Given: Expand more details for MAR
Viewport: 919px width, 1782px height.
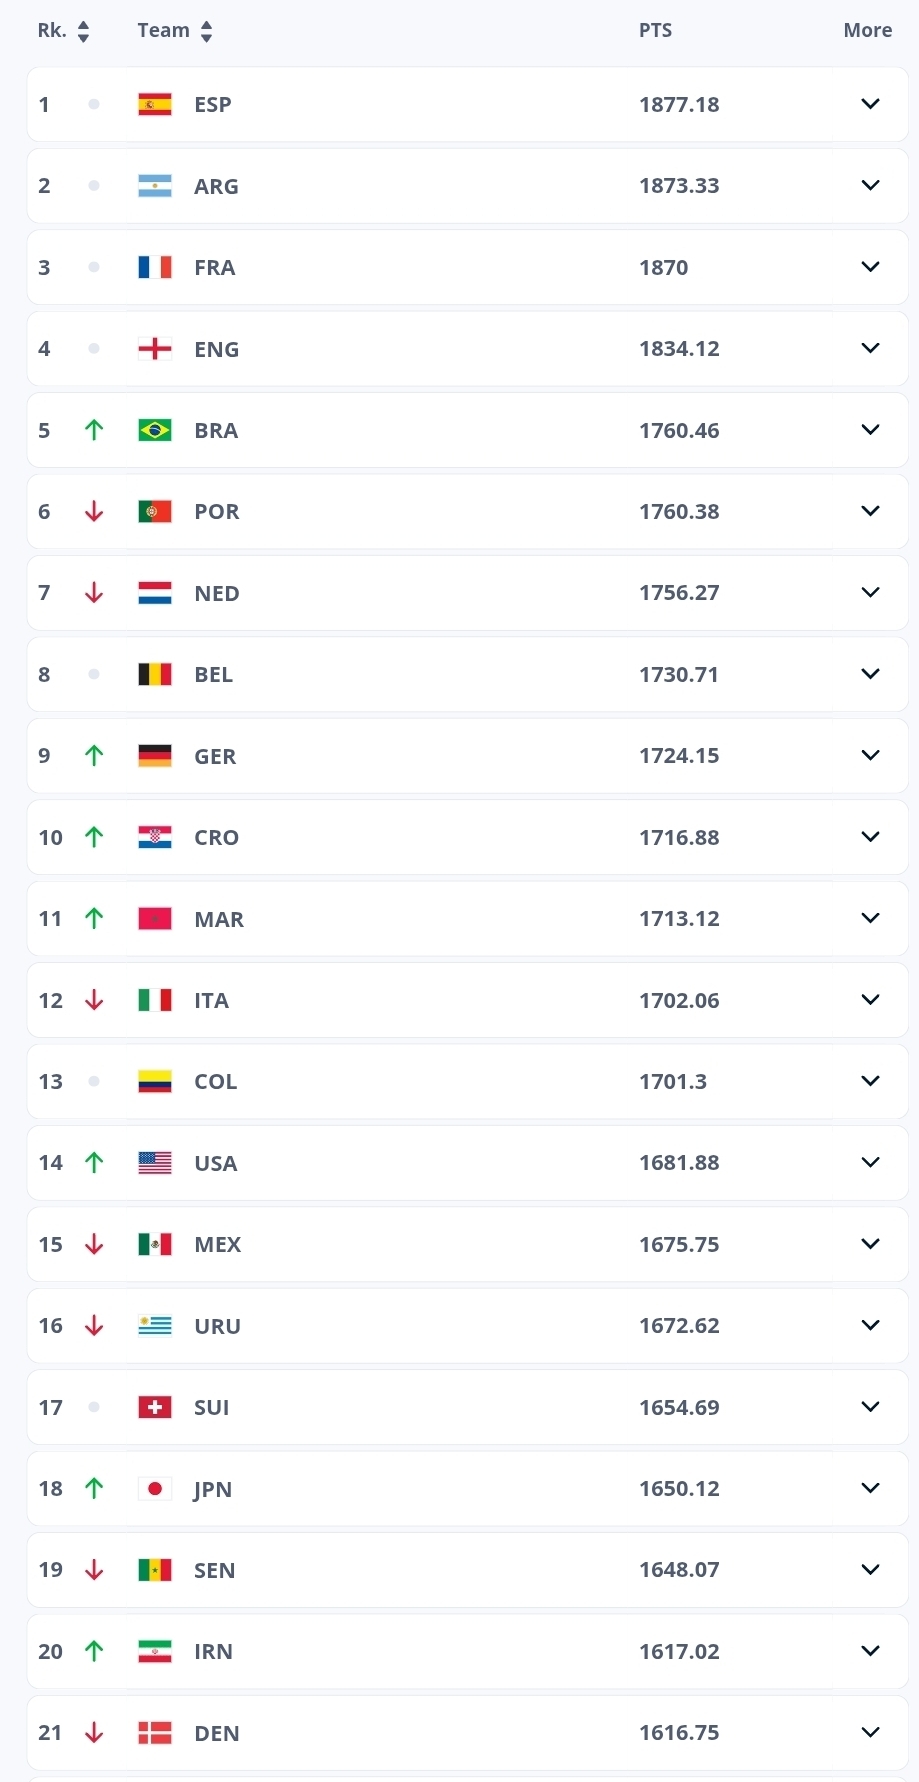Looking at the screenshot, I should (x=870, y=918).
